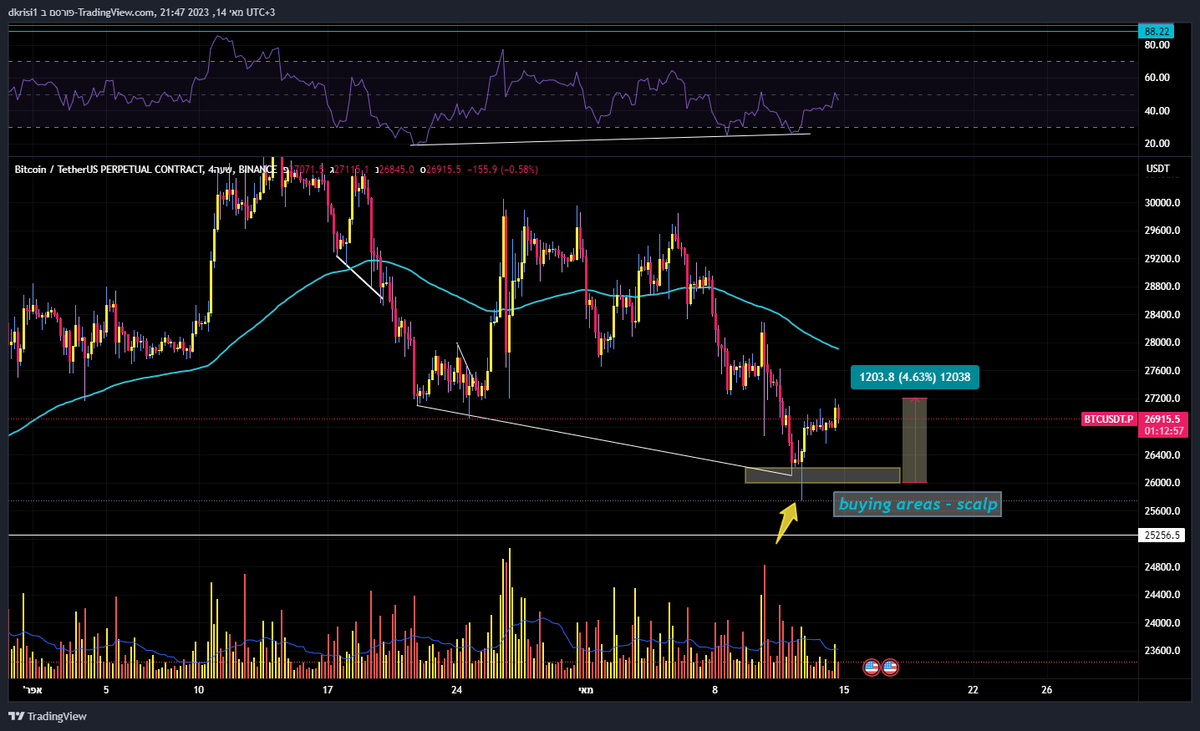Select the green long-position measurement box
Screen dimensions: 1200x731
[916, 440]
